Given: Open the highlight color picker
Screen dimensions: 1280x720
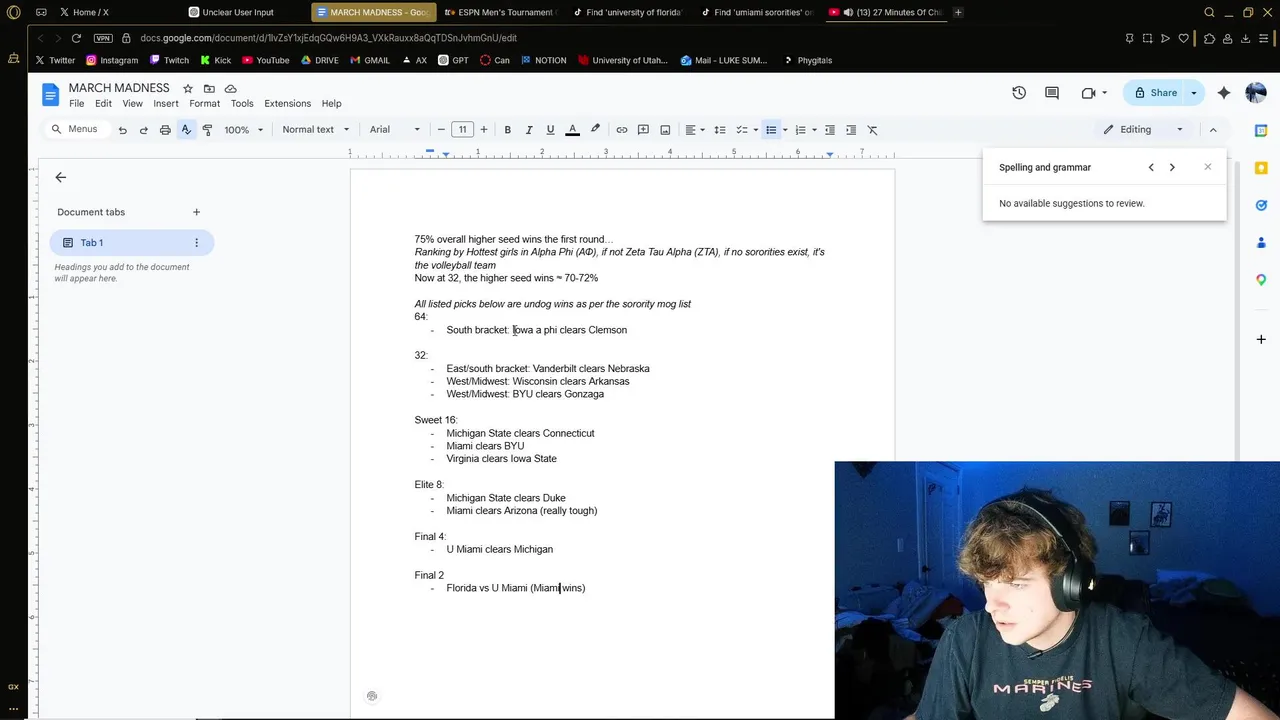Looking at the screenshot, I should coord(595,130).
